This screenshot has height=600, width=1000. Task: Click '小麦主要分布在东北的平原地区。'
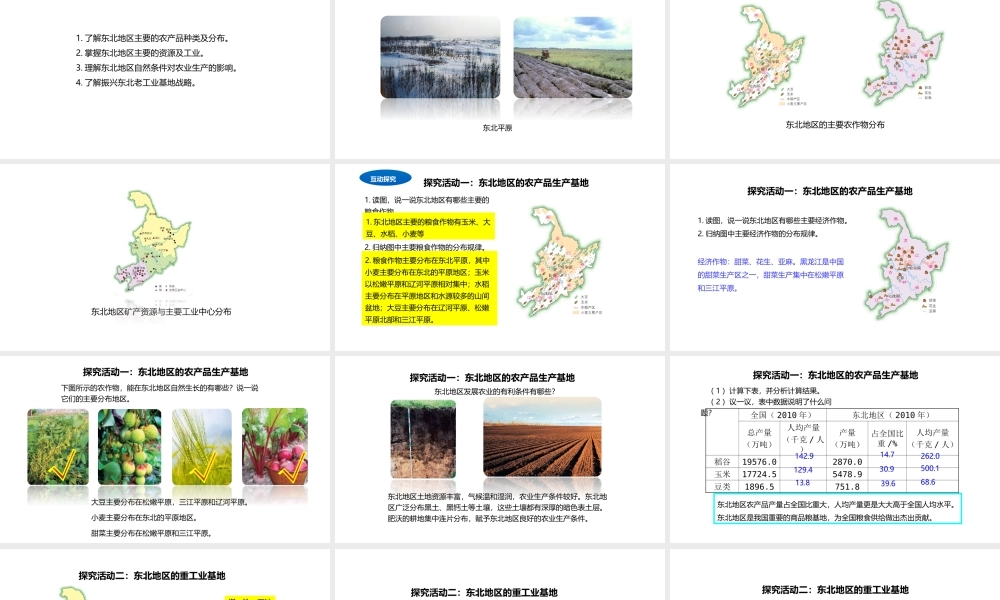(144, 518)
